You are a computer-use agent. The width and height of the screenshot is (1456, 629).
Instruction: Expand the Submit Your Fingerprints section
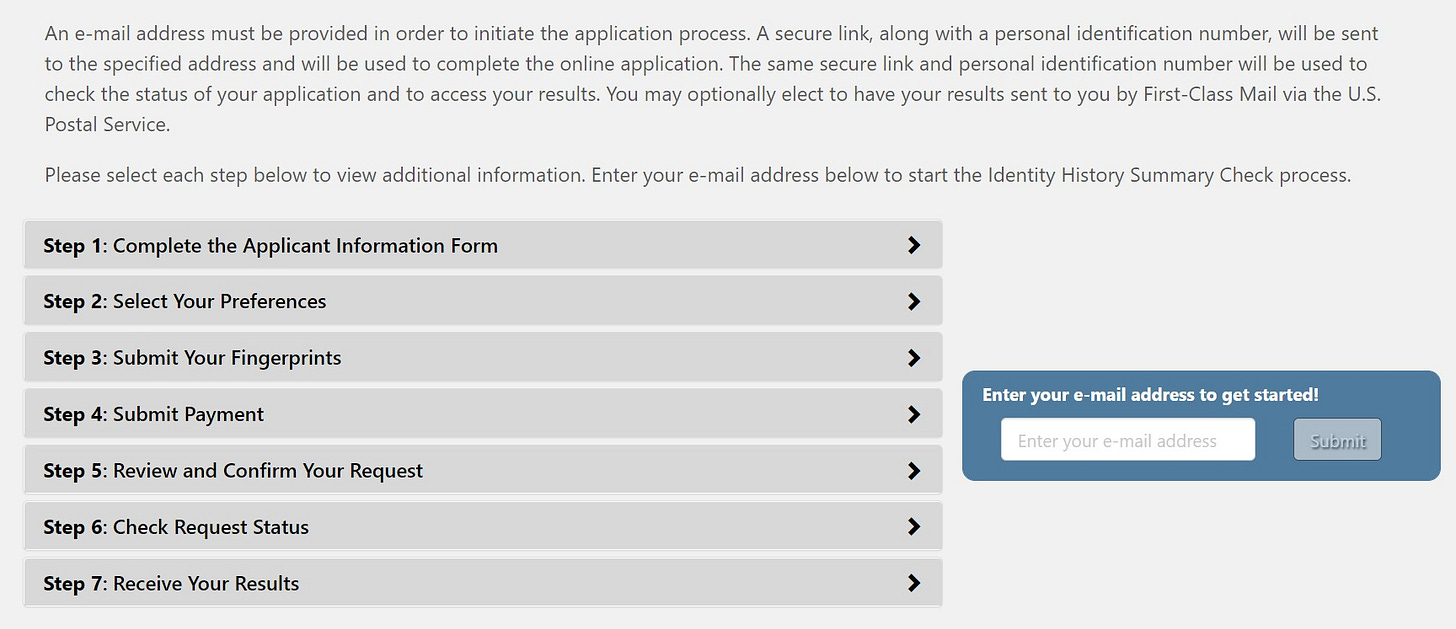click(483, 357)
